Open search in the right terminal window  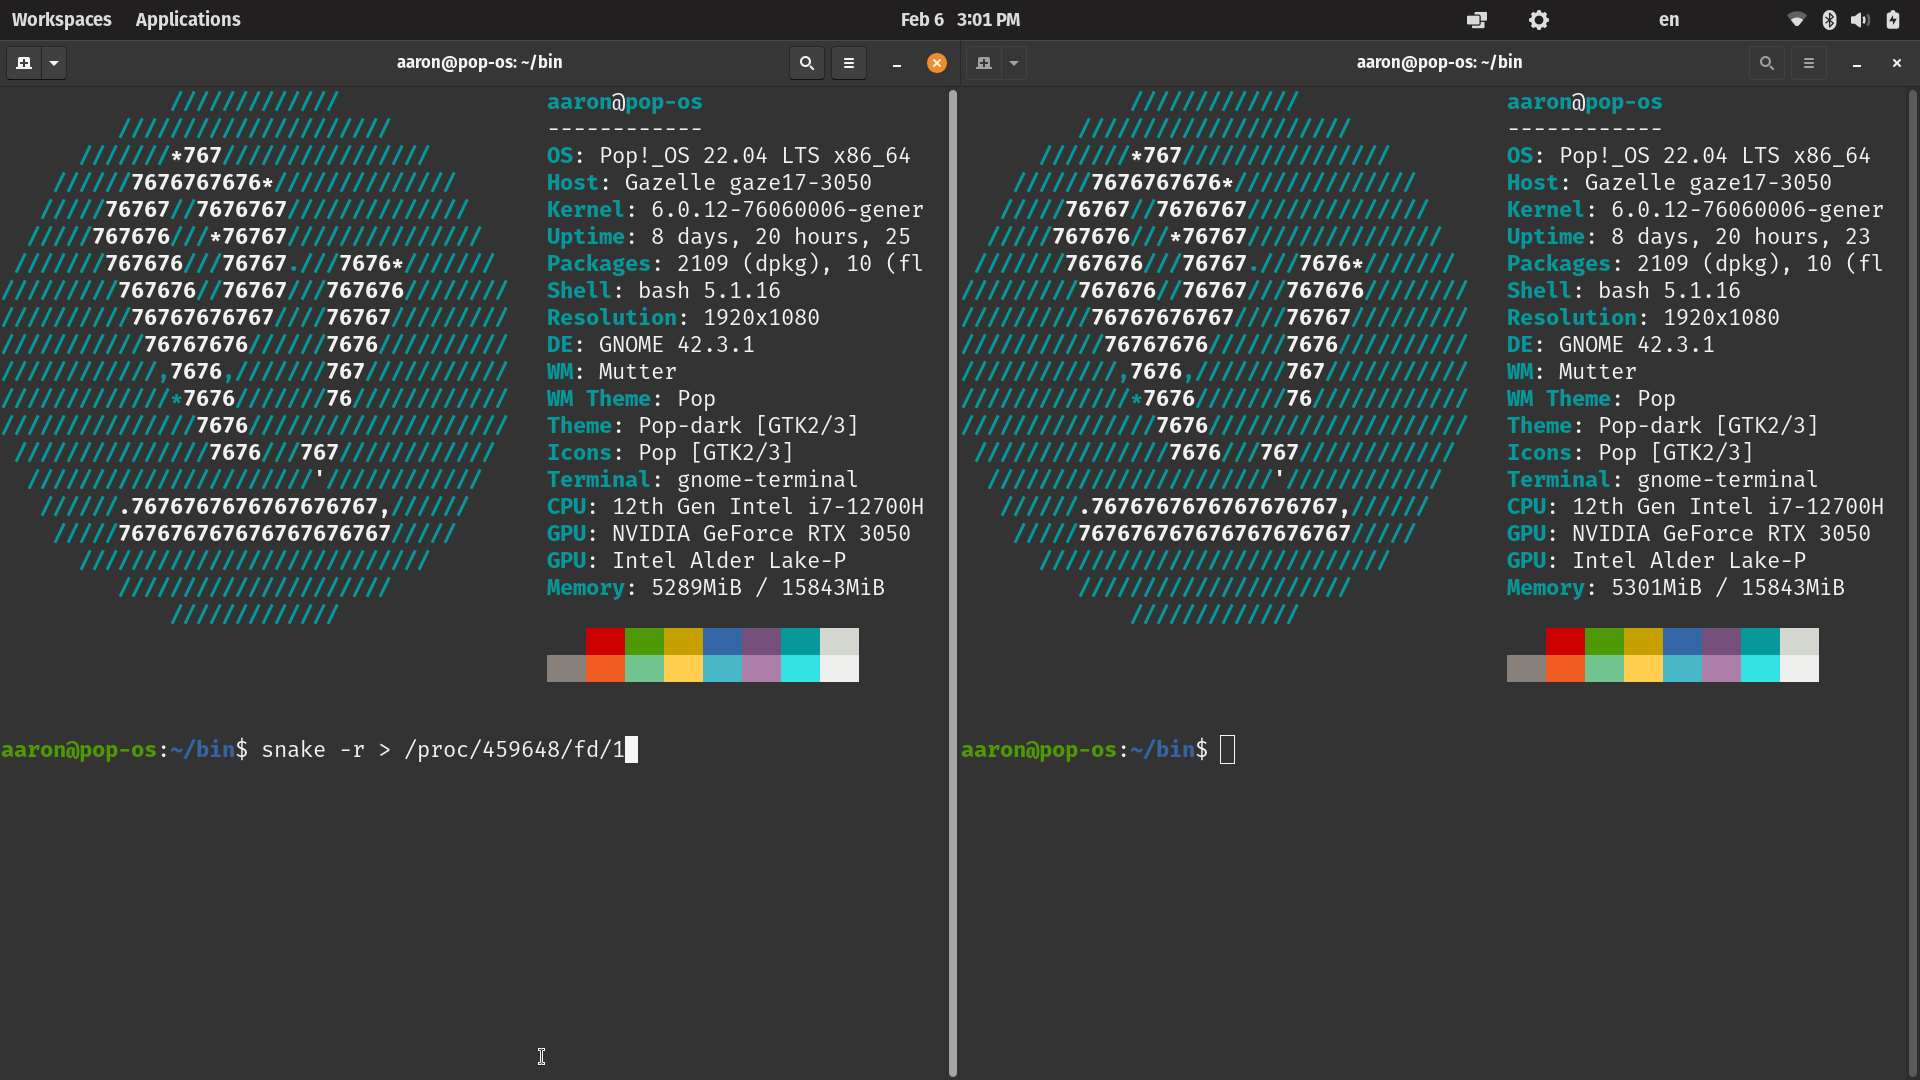[x=1766, y=62]
